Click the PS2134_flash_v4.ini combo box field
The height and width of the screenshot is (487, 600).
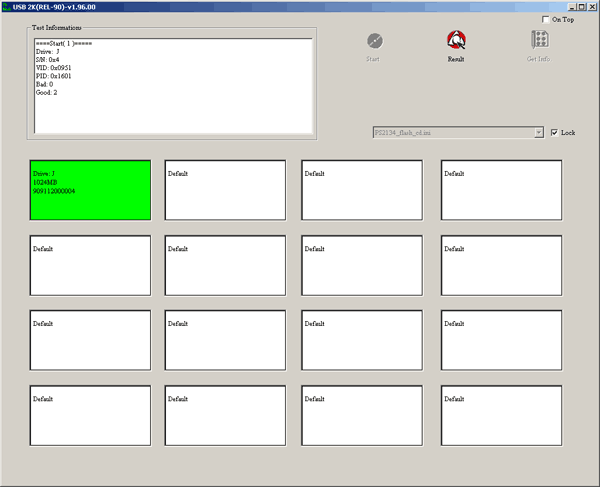pyautogui.click(x=452, y=132)
